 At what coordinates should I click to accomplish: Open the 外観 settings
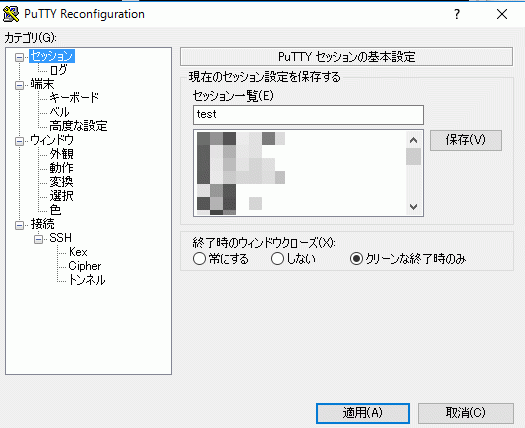[62, 154]
